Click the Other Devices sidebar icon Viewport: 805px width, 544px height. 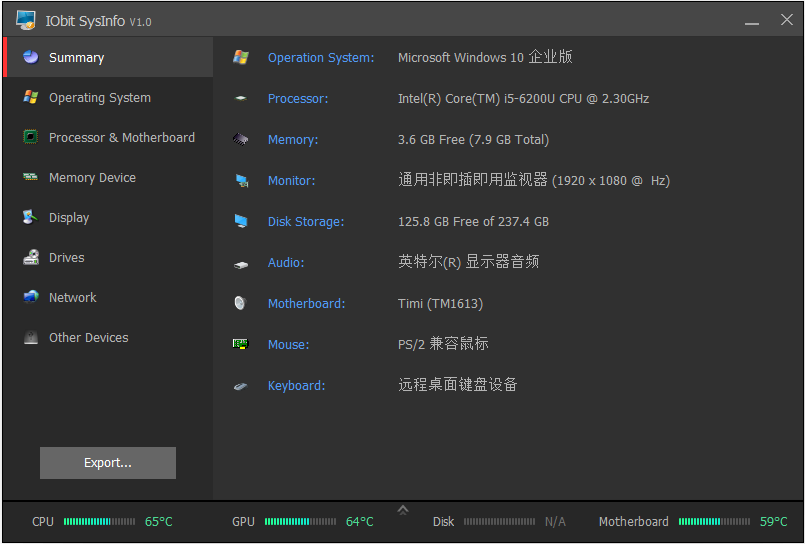pyautogui.click(x=31, y=337)
